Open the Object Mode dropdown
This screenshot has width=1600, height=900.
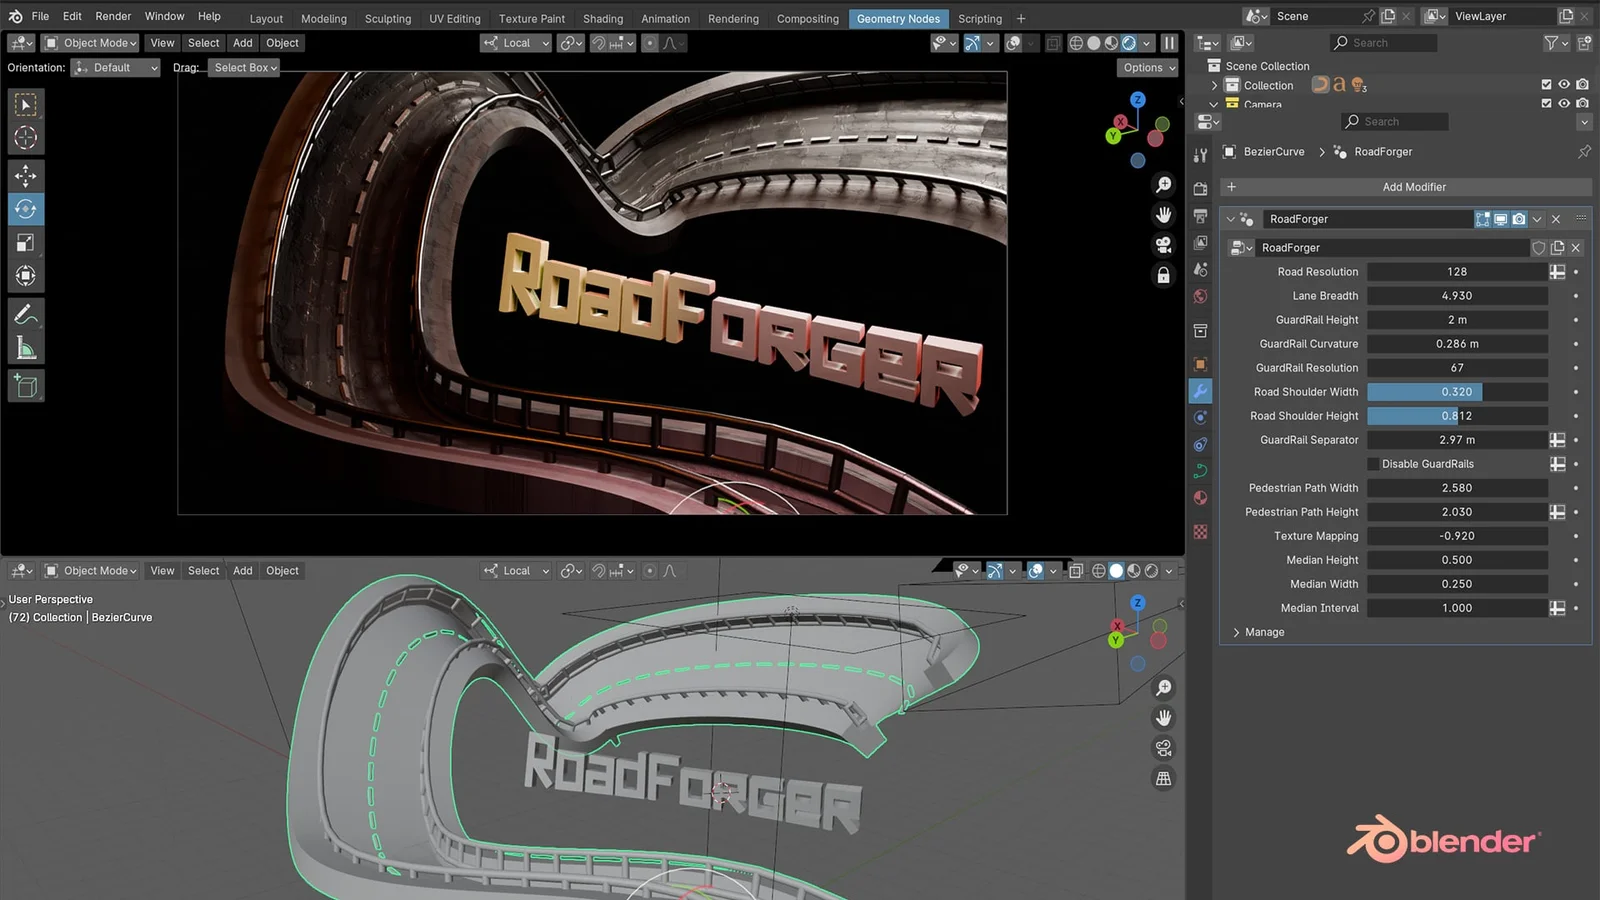90,42
